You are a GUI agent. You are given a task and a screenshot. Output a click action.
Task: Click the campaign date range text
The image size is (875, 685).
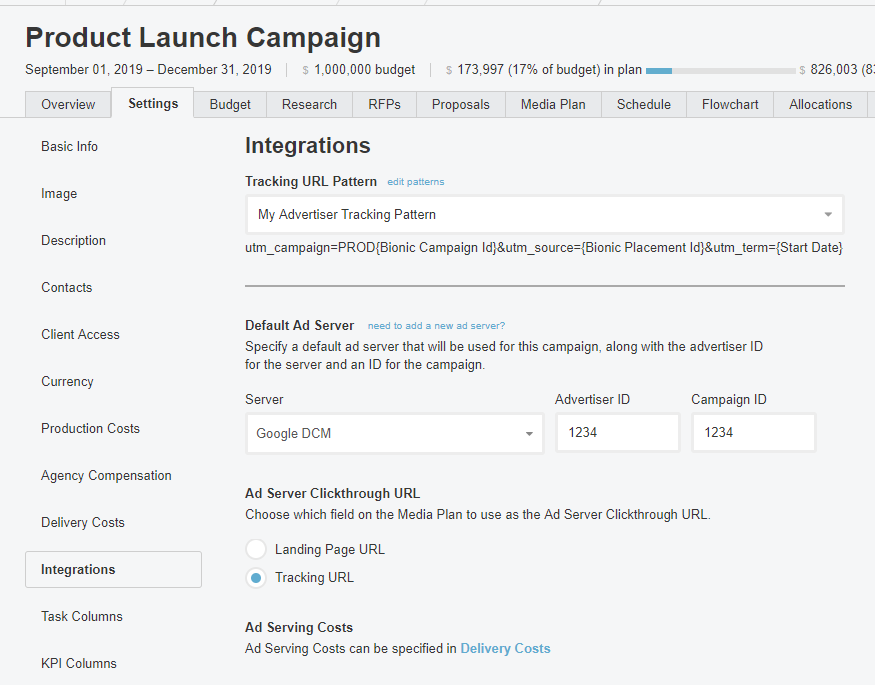(x=148, y=70)
